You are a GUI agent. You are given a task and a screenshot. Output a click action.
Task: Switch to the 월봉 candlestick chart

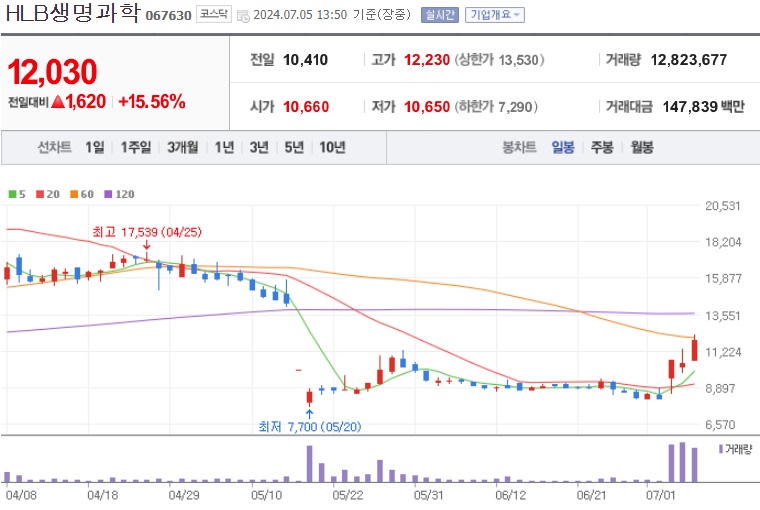click(642, 147)
